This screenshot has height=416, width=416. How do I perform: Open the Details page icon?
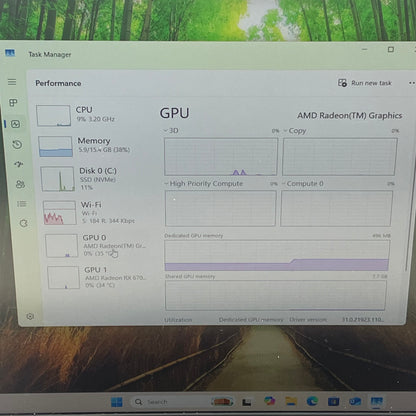tap(22, 204)
